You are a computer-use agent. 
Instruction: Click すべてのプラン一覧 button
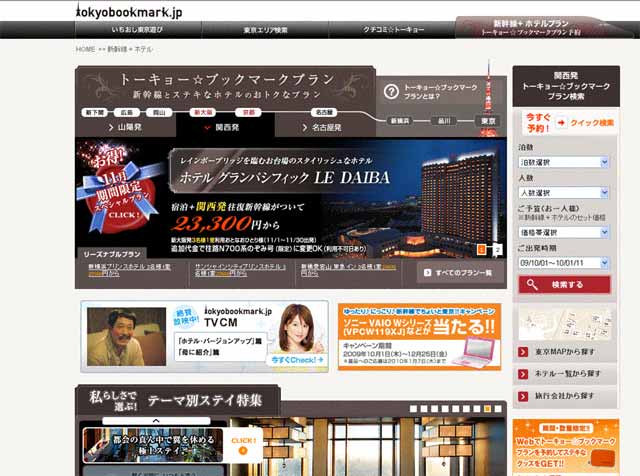click(x=458, y=272)
